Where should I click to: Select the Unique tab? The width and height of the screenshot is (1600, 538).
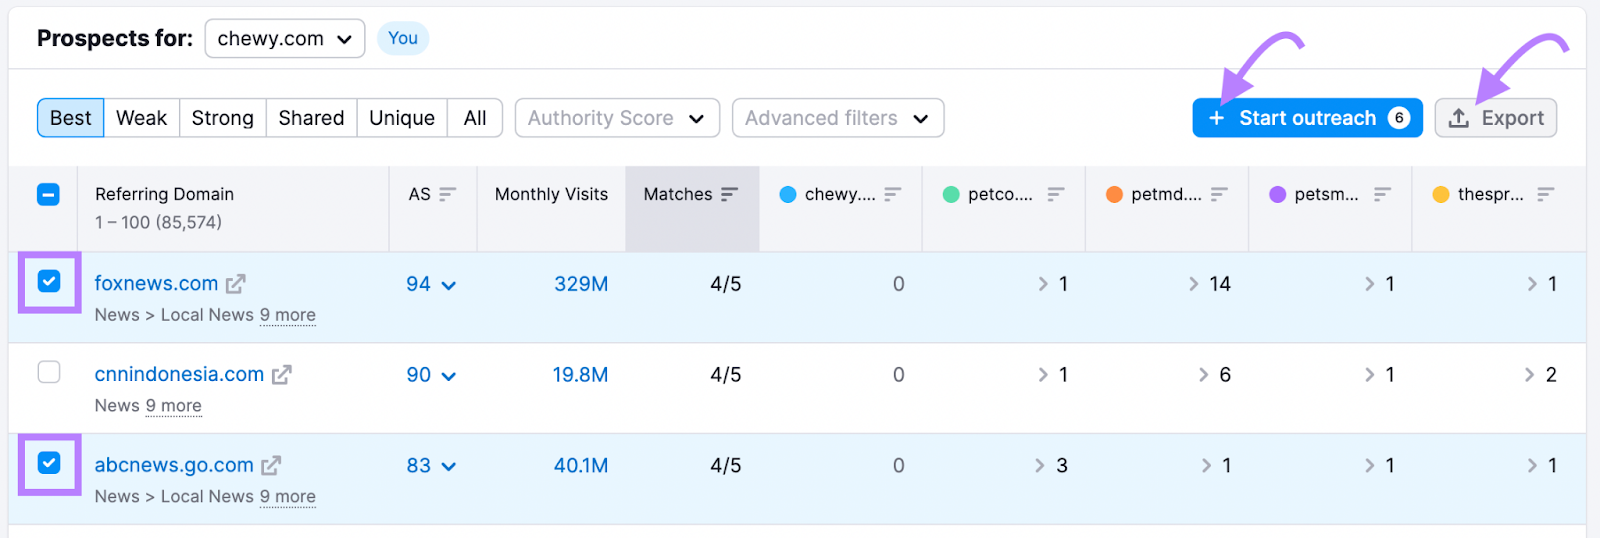click(x=401, y=118)
